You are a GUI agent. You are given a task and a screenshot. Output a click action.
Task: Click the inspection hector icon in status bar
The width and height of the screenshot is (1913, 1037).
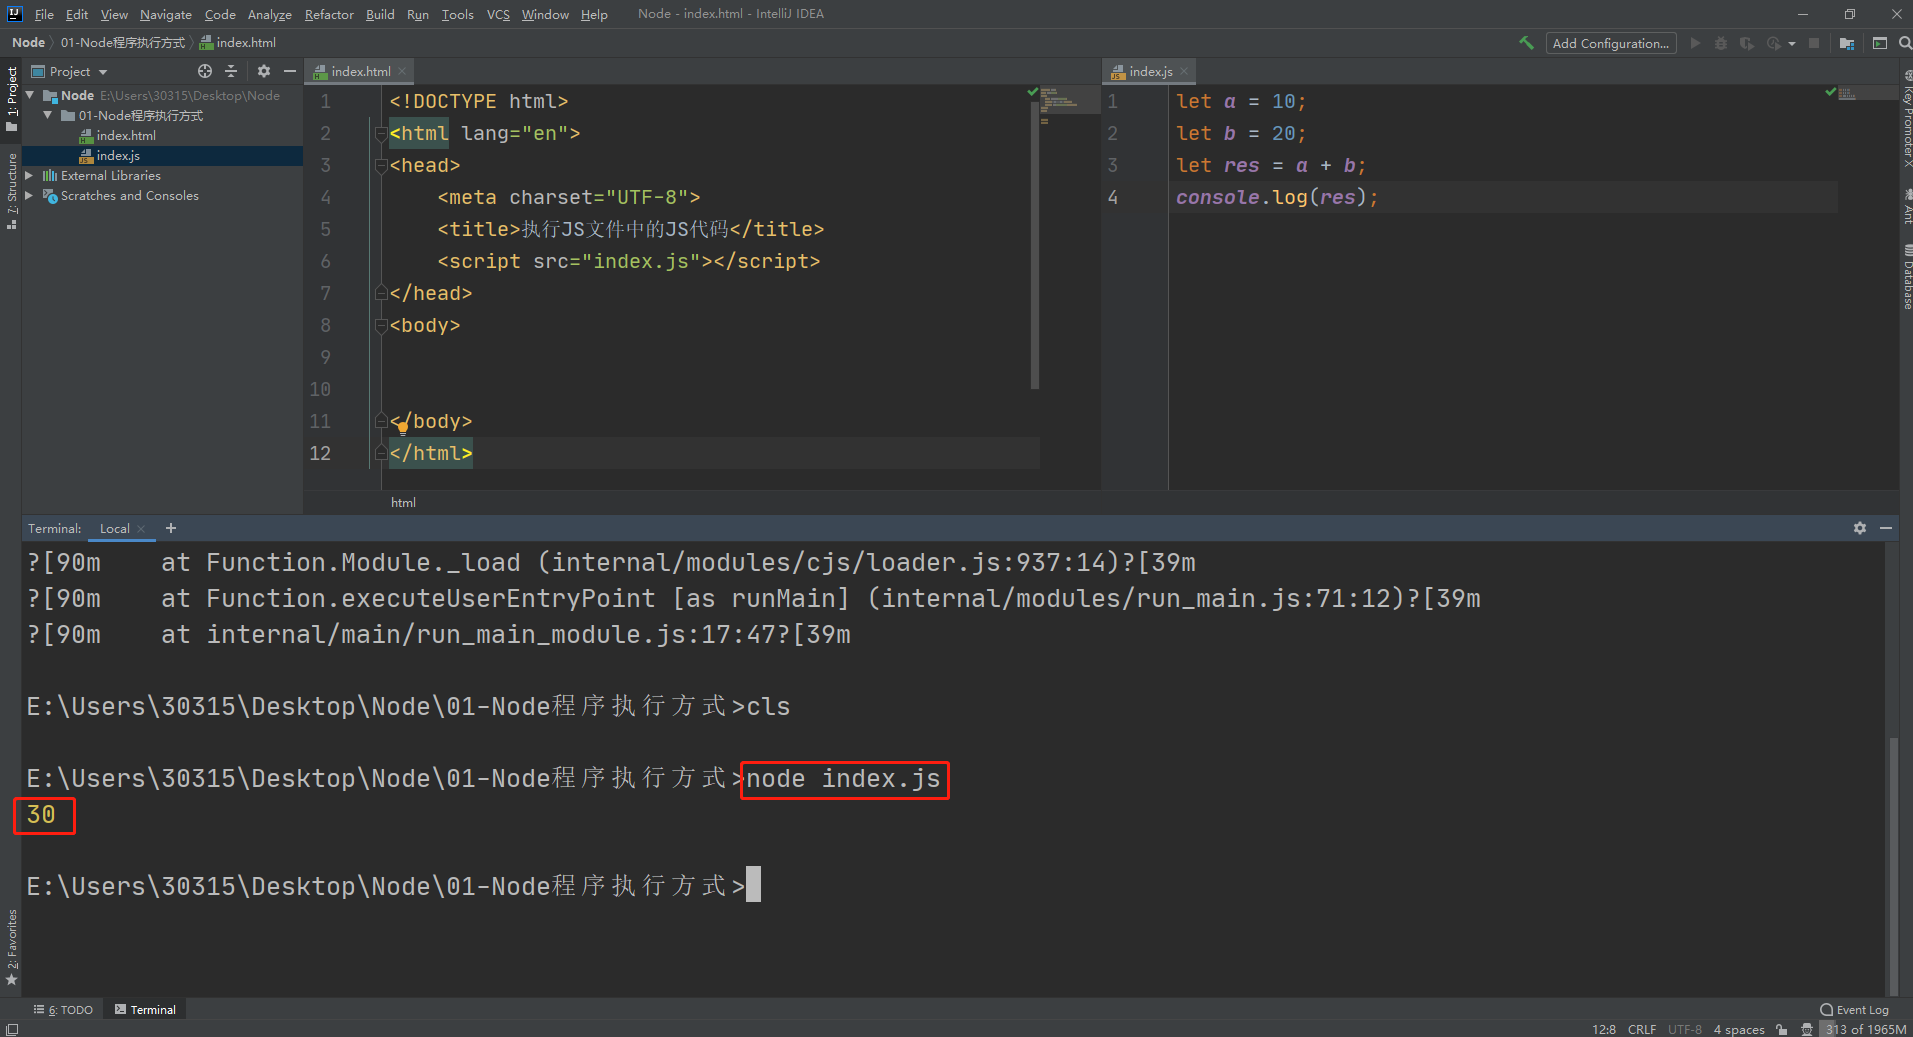(x=1806, y=1029)
